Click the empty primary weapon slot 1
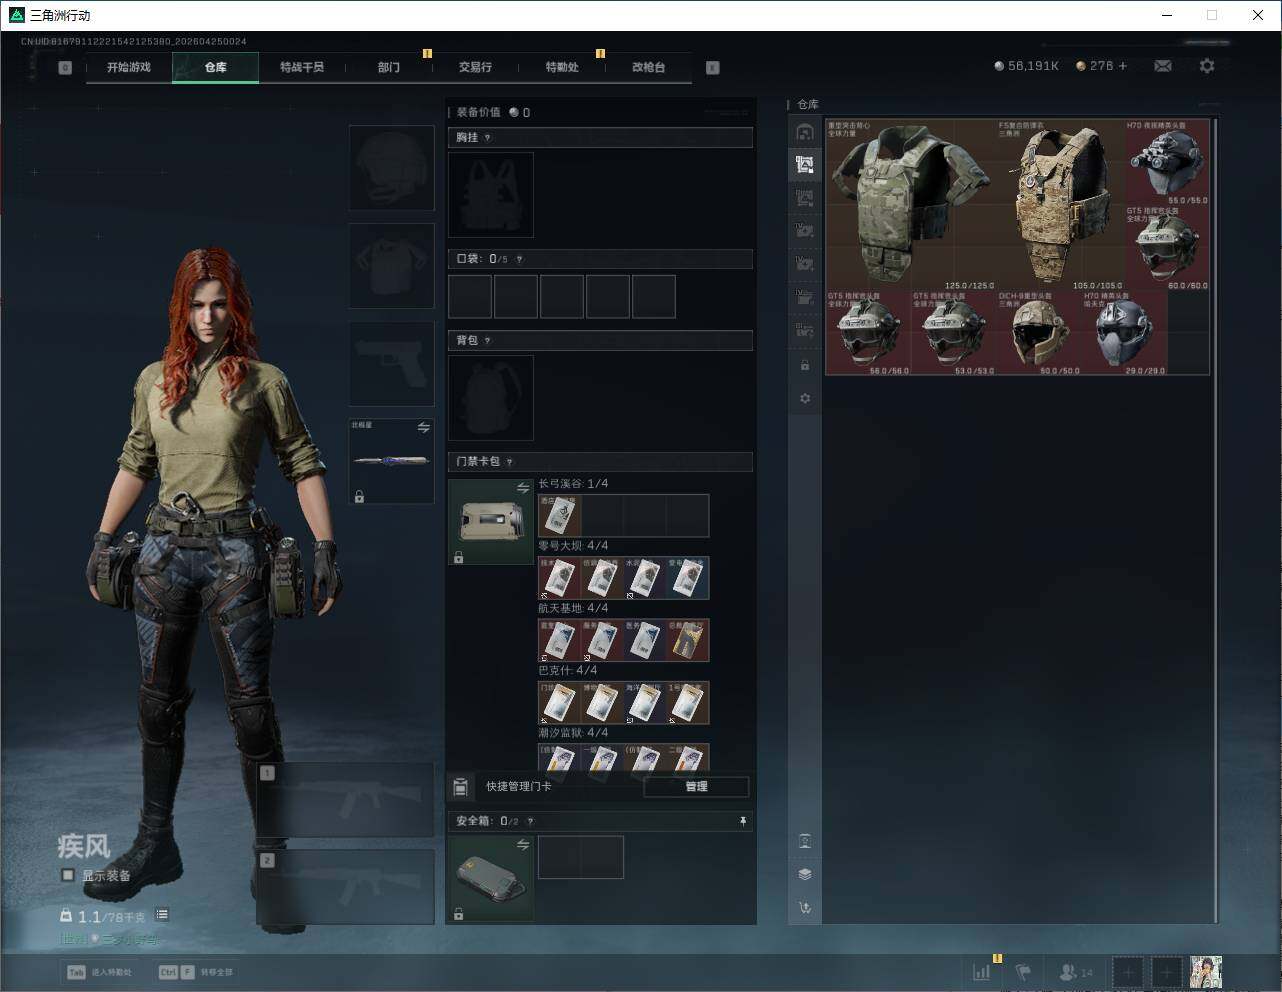 [346, 799]
